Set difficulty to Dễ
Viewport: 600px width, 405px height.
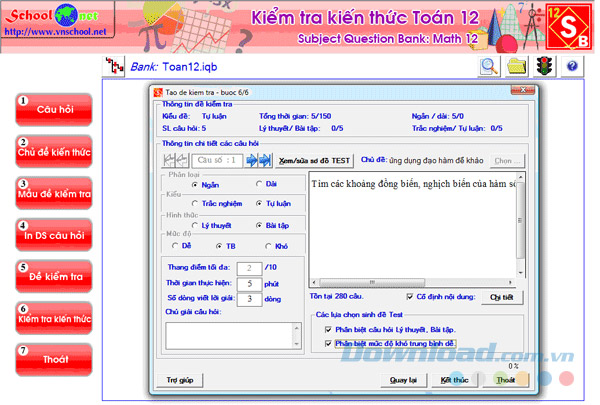coord(175,246)
